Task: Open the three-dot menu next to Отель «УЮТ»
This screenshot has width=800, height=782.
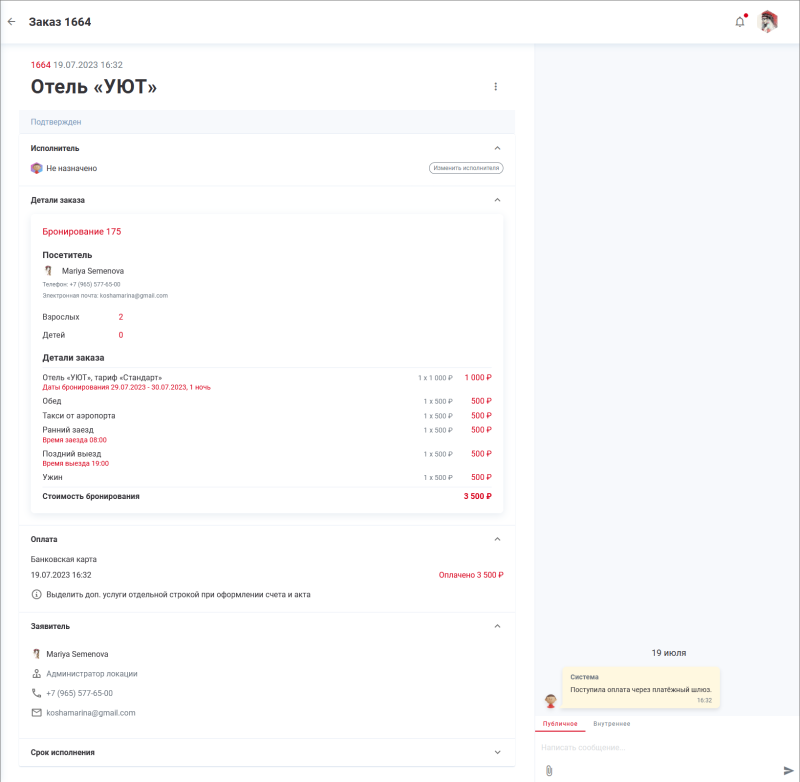Action: (x=495, y=87)
